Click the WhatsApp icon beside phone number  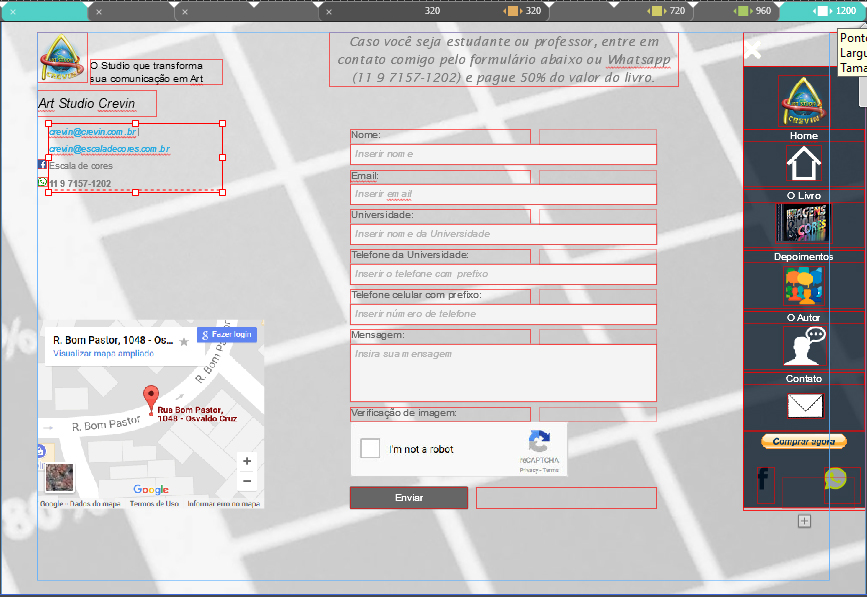click(43, 182)
